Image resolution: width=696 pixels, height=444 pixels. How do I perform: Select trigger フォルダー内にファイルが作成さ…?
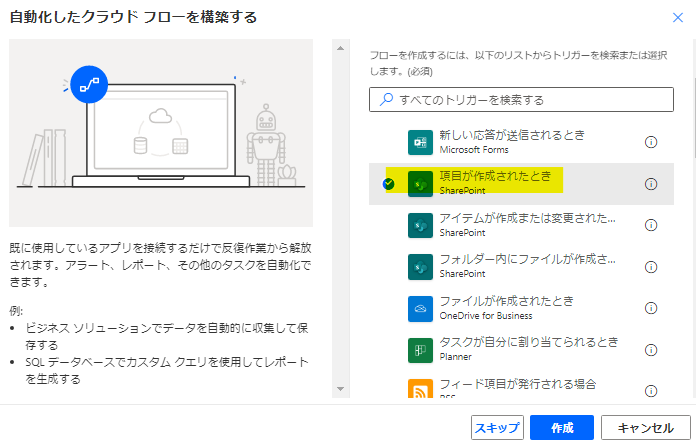521,267
